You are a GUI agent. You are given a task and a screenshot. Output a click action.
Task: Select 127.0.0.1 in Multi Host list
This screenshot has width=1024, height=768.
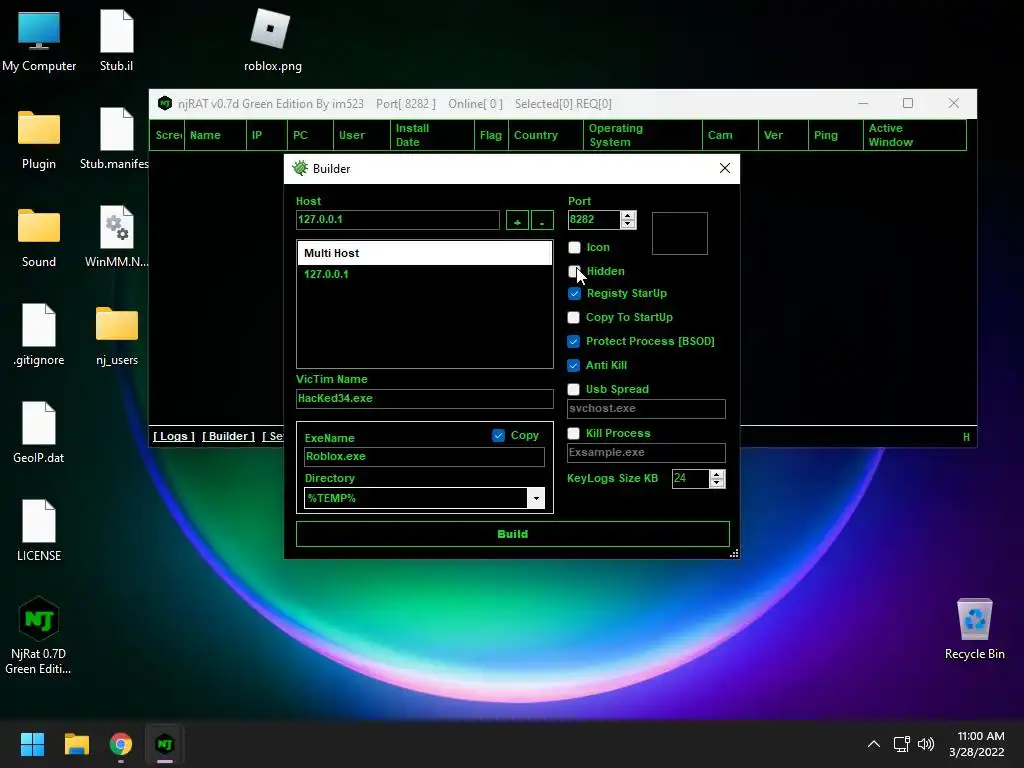pos(326,274)
